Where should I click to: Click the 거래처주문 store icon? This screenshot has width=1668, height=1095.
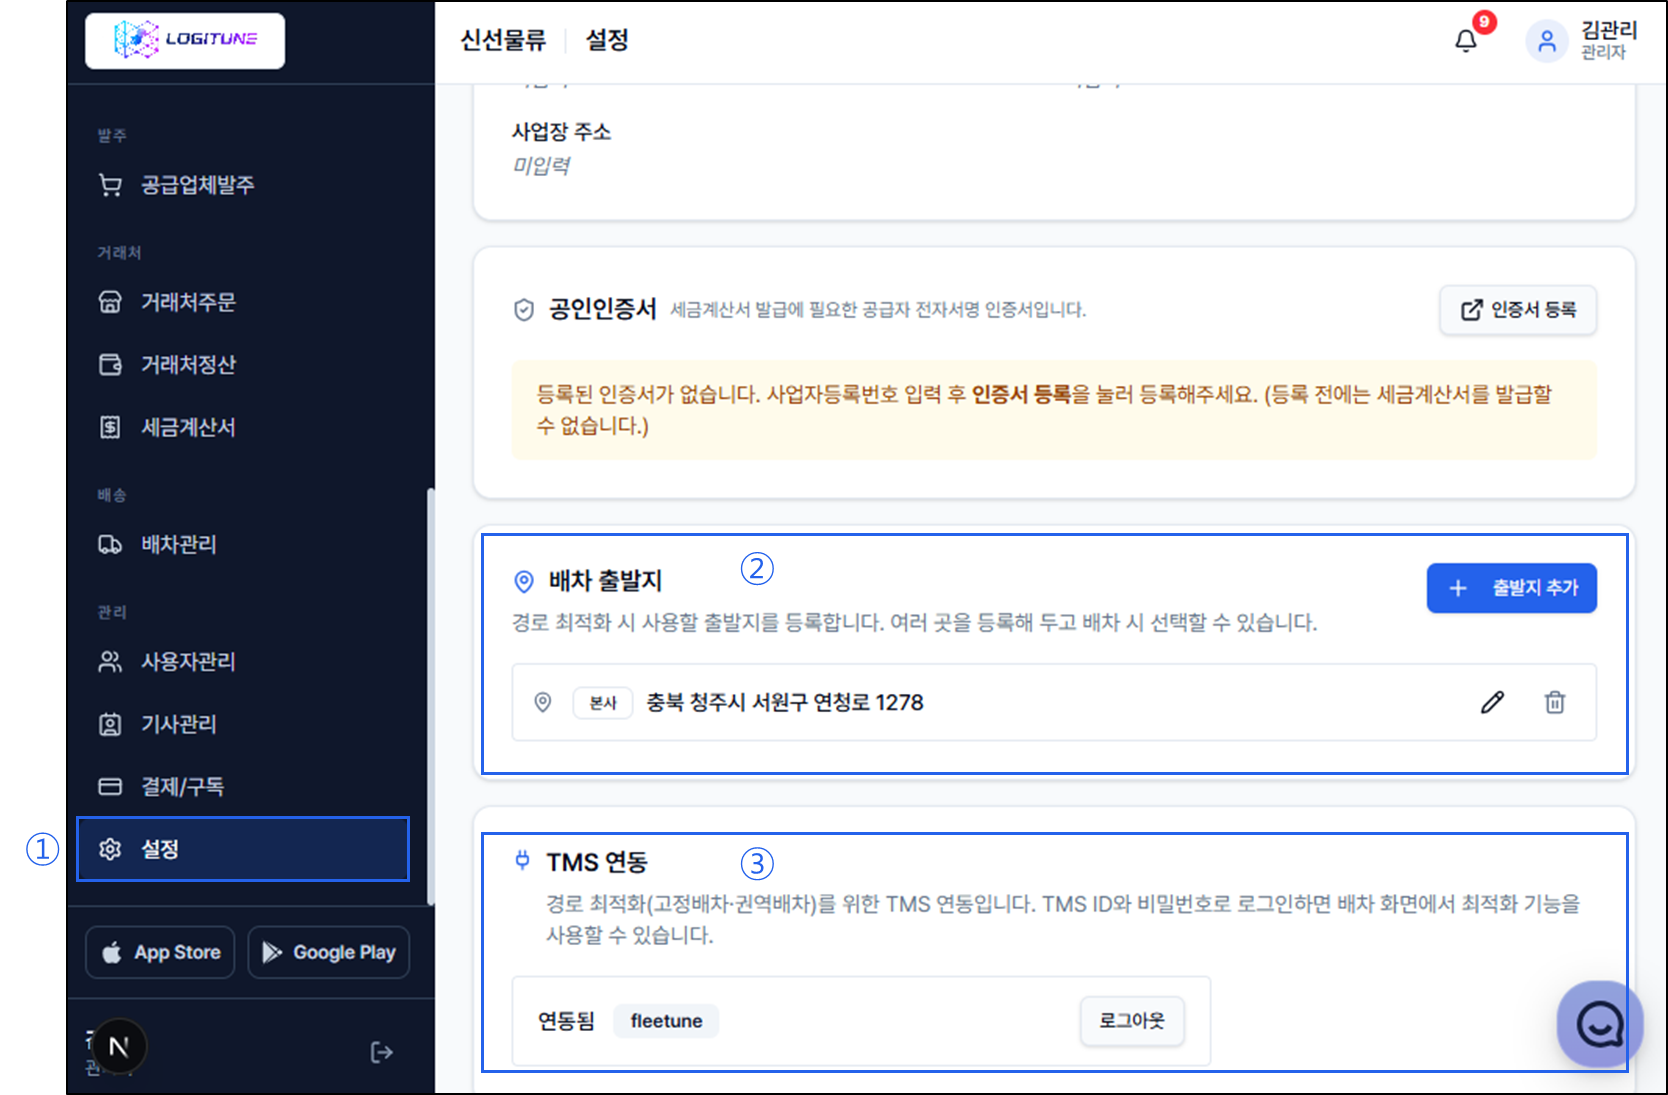(x=110, y=302)
